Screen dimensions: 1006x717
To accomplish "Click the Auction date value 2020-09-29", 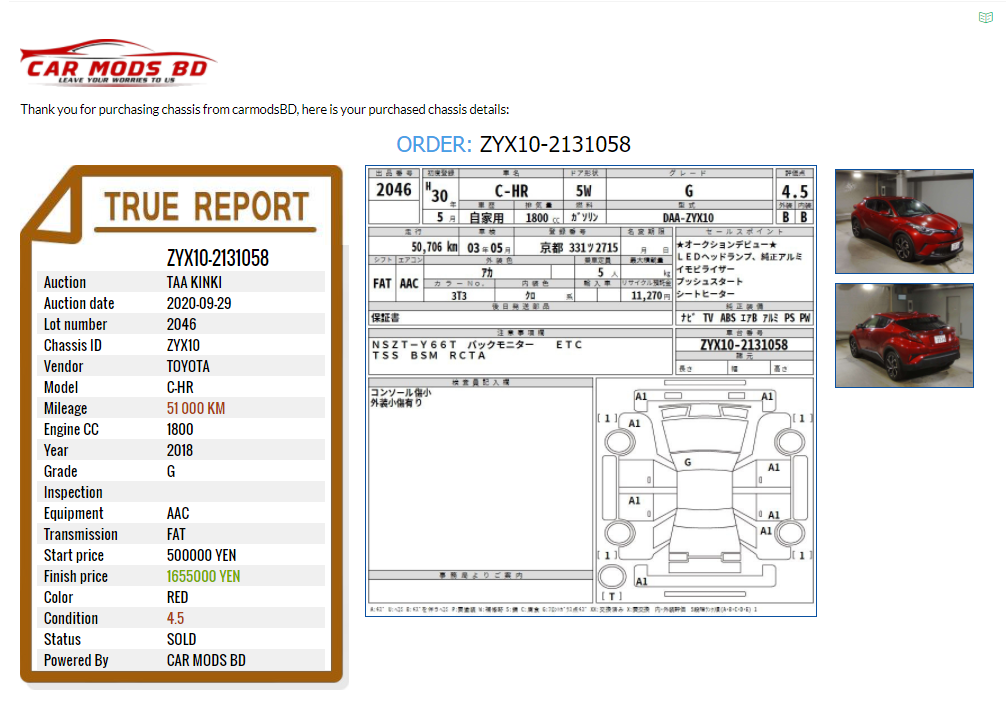I will (x=198, y=303).
